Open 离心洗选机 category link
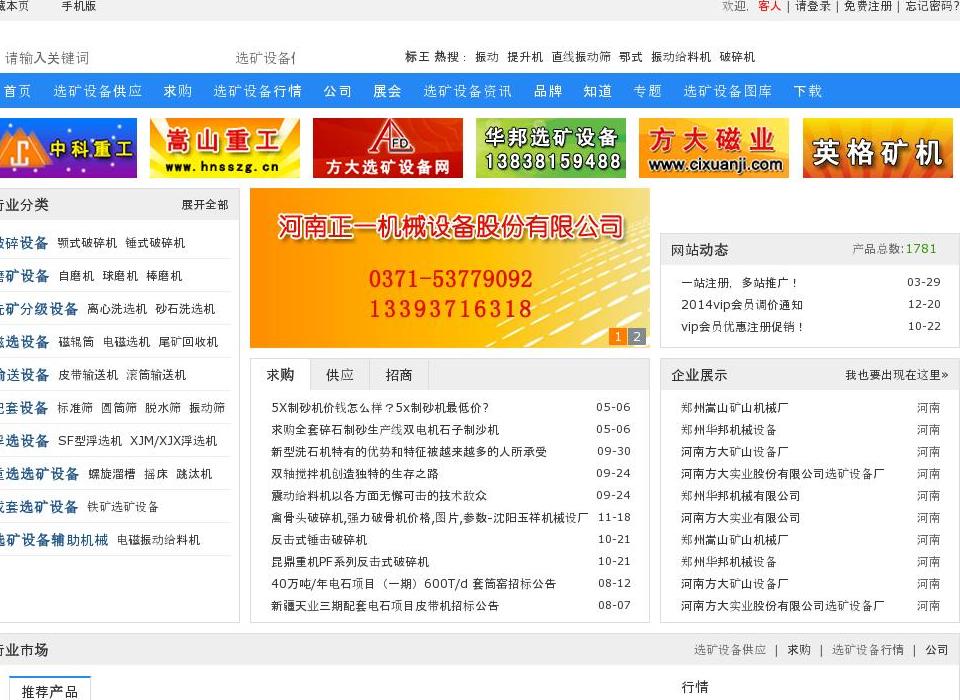 click(x=117, y=309)
